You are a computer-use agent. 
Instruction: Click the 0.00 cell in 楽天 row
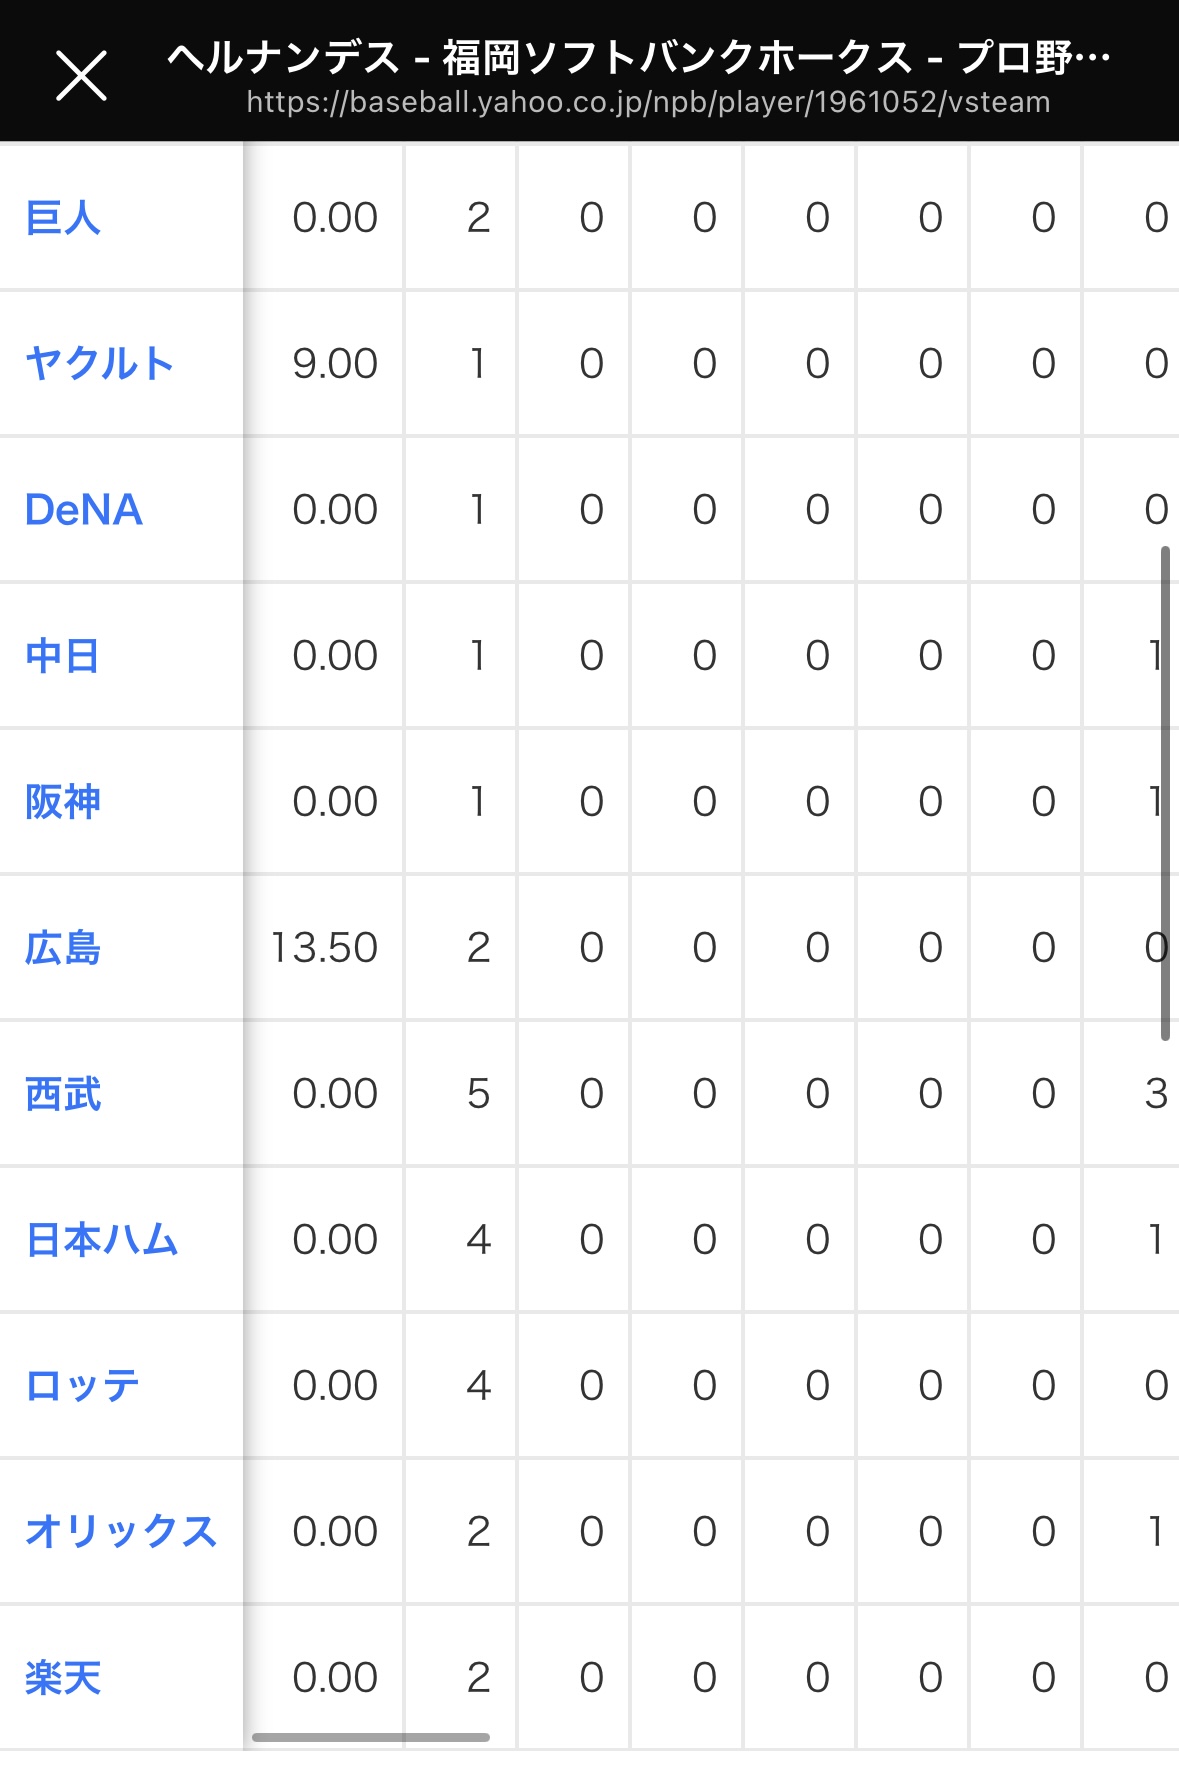click(335, 1678)
